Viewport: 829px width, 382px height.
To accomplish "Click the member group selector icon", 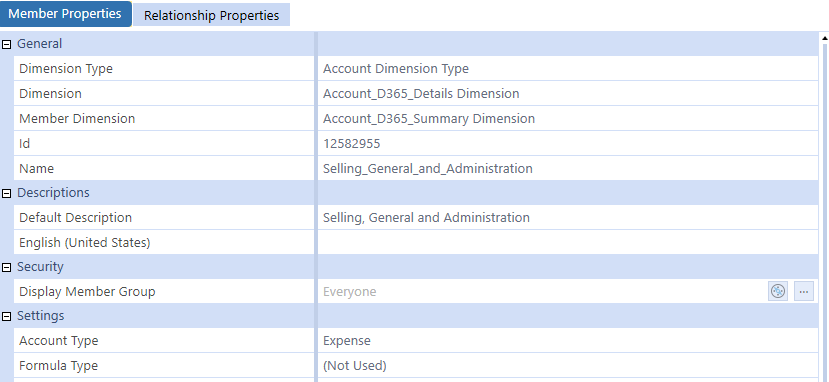I will [x=778, y=291].
